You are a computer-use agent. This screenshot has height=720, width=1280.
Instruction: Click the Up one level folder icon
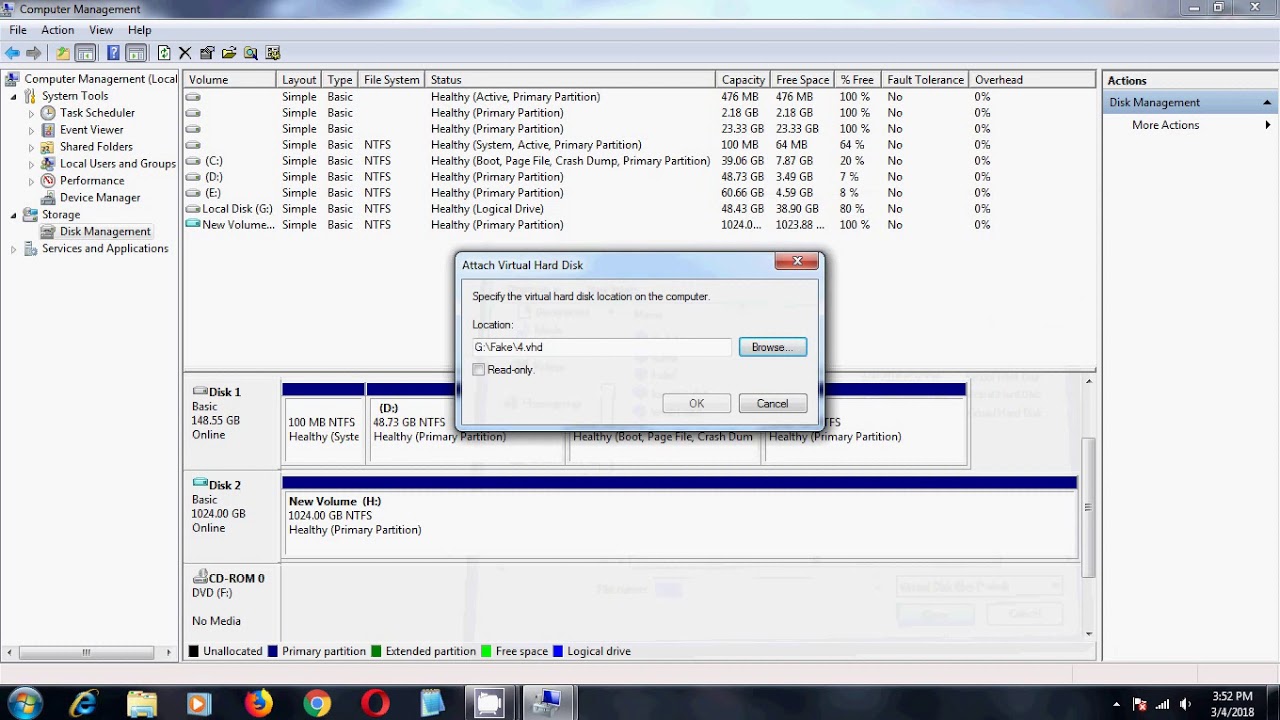tap(63, 53)
